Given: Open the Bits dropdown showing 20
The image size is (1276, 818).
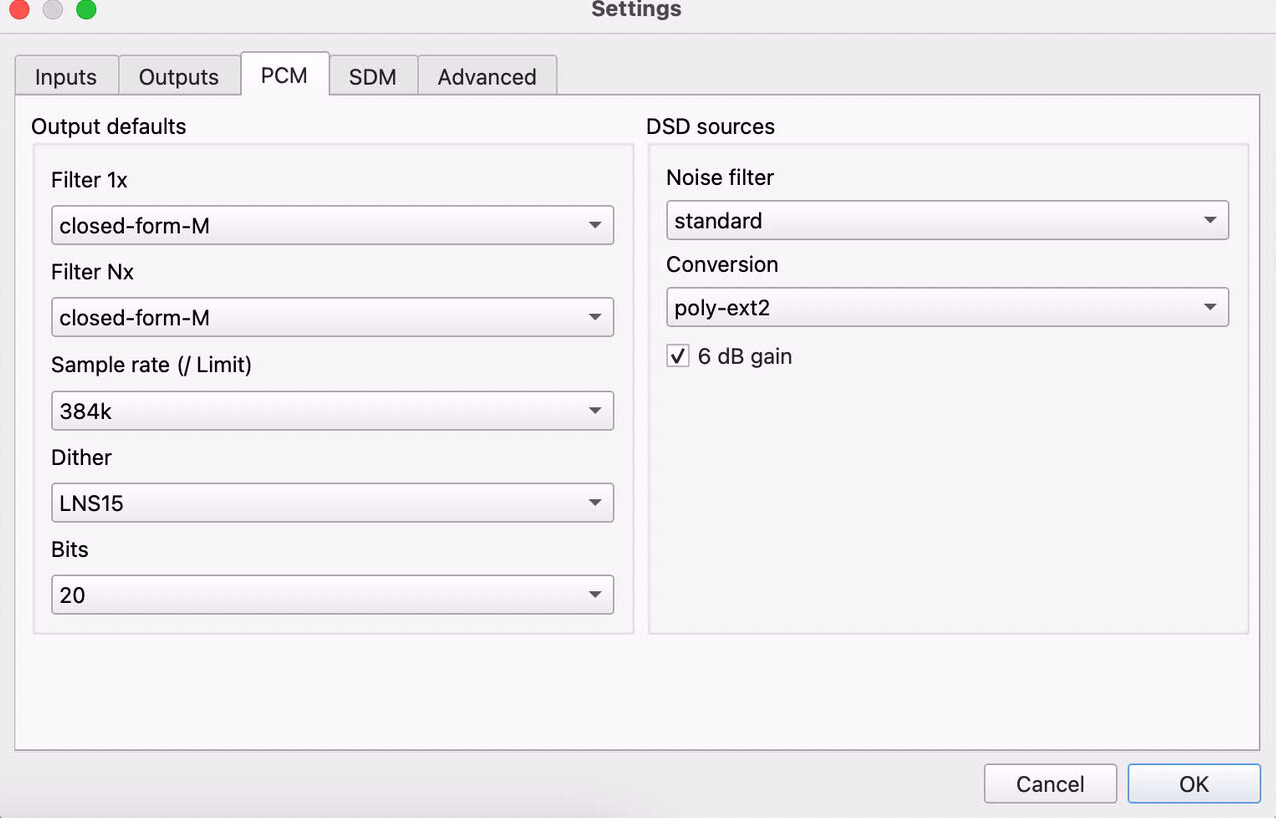Looking at the screenshot, I should [332, 595].
